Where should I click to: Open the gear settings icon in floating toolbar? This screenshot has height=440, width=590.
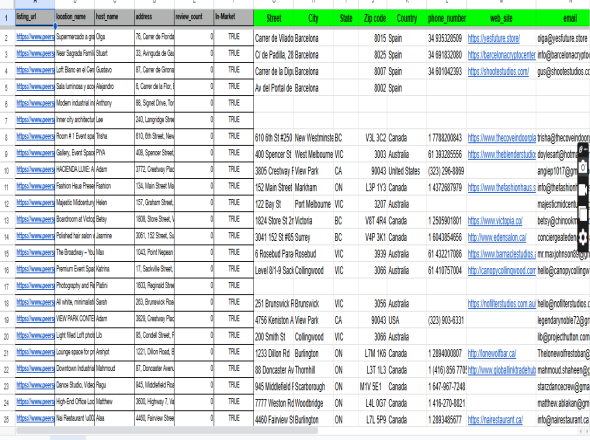coord(583,237)
